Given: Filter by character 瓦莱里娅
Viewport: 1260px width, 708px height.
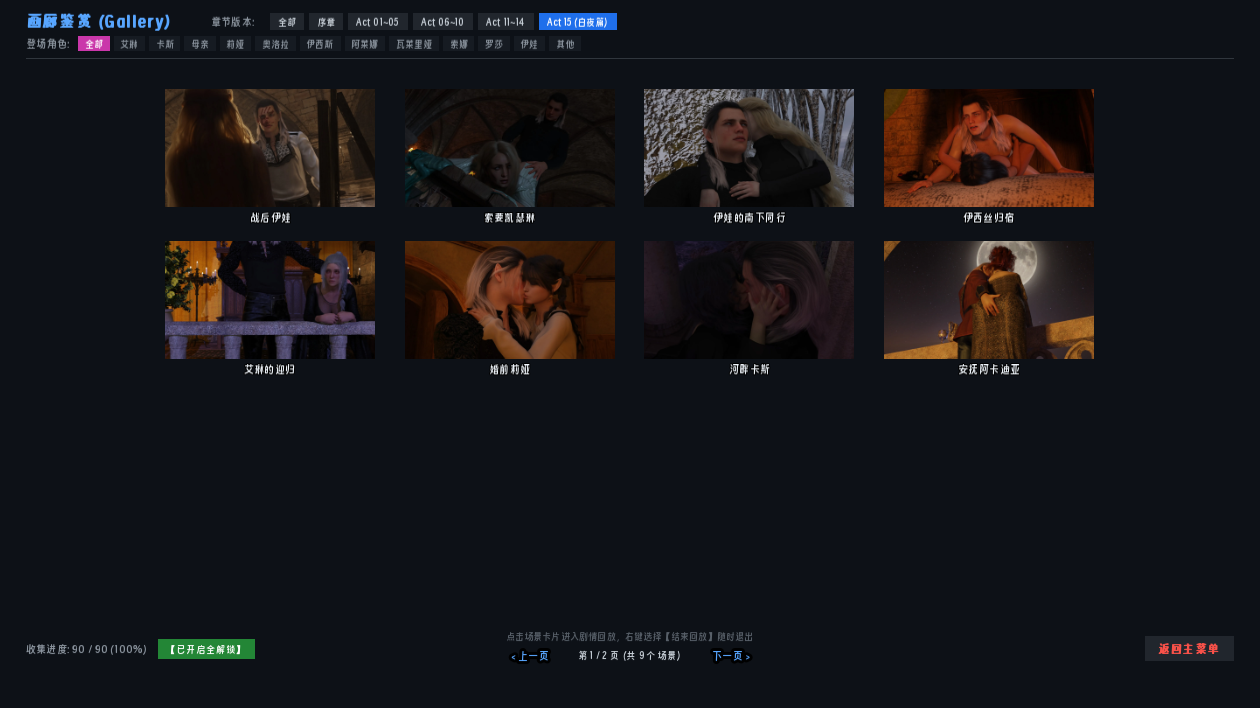Looking at the screenshot, I should tap(414, 44).
